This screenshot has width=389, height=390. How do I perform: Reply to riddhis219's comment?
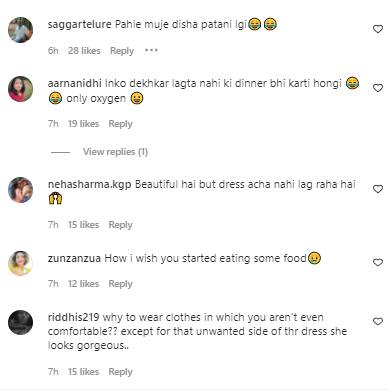[120, 372]
